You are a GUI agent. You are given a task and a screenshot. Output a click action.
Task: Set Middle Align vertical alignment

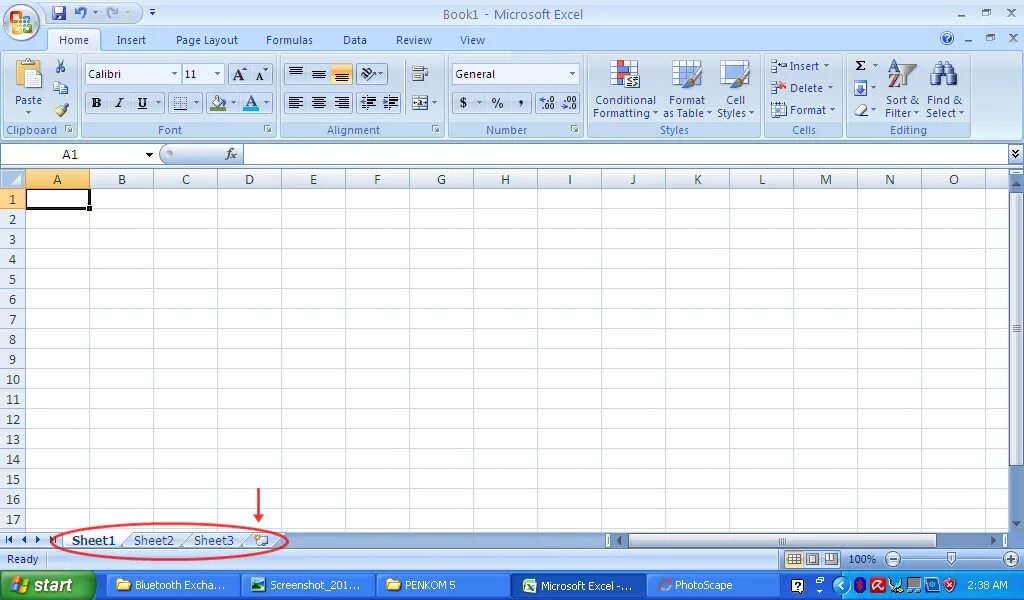tap(319, 74)
